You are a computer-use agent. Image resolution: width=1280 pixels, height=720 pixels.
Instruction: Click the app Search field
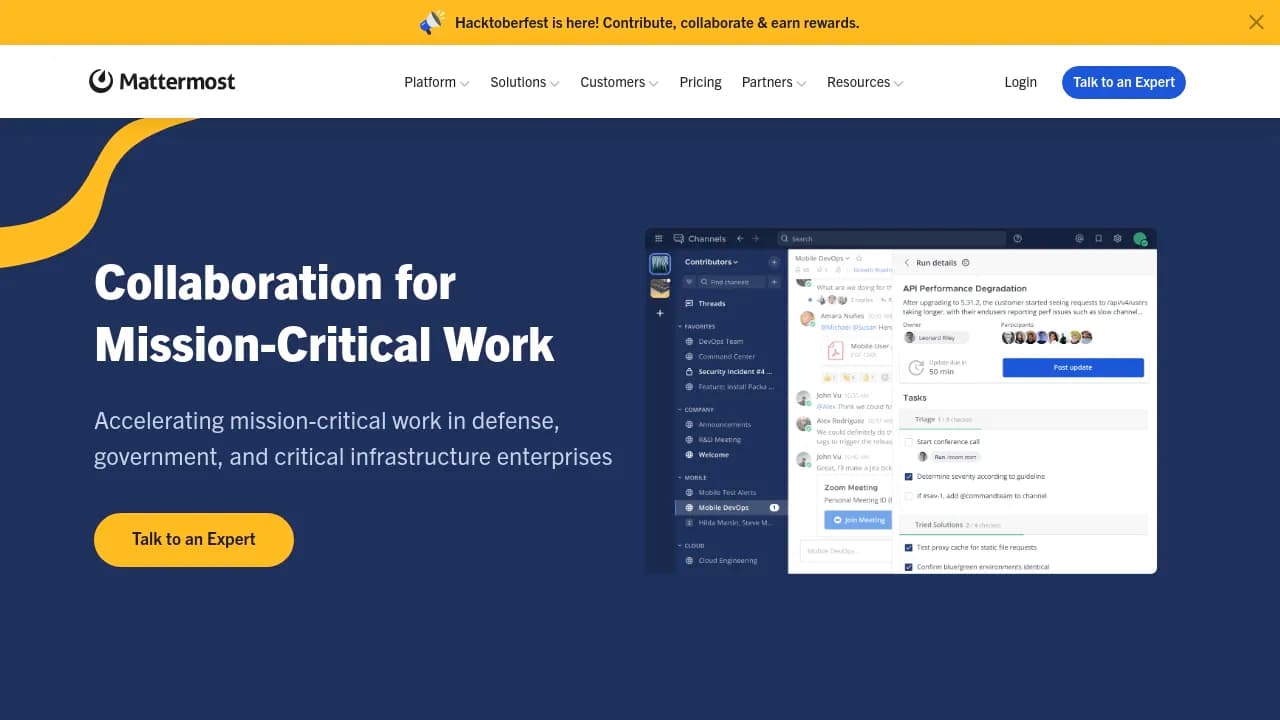[892, 239]
